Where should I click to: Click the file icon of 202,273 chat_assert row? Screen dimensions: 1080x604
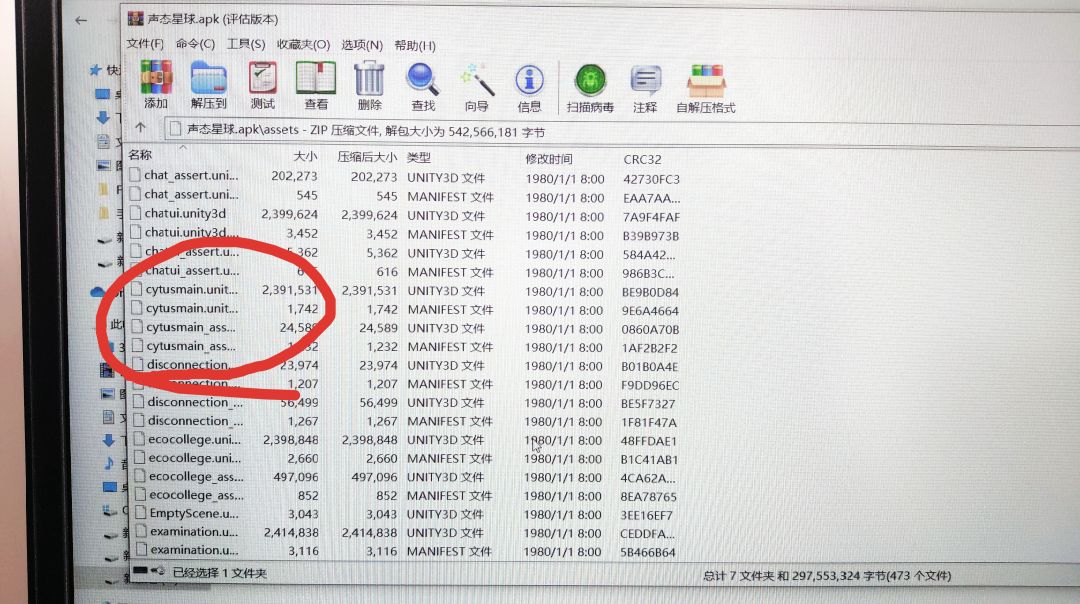pyautogui.click(x=135, y=175)
